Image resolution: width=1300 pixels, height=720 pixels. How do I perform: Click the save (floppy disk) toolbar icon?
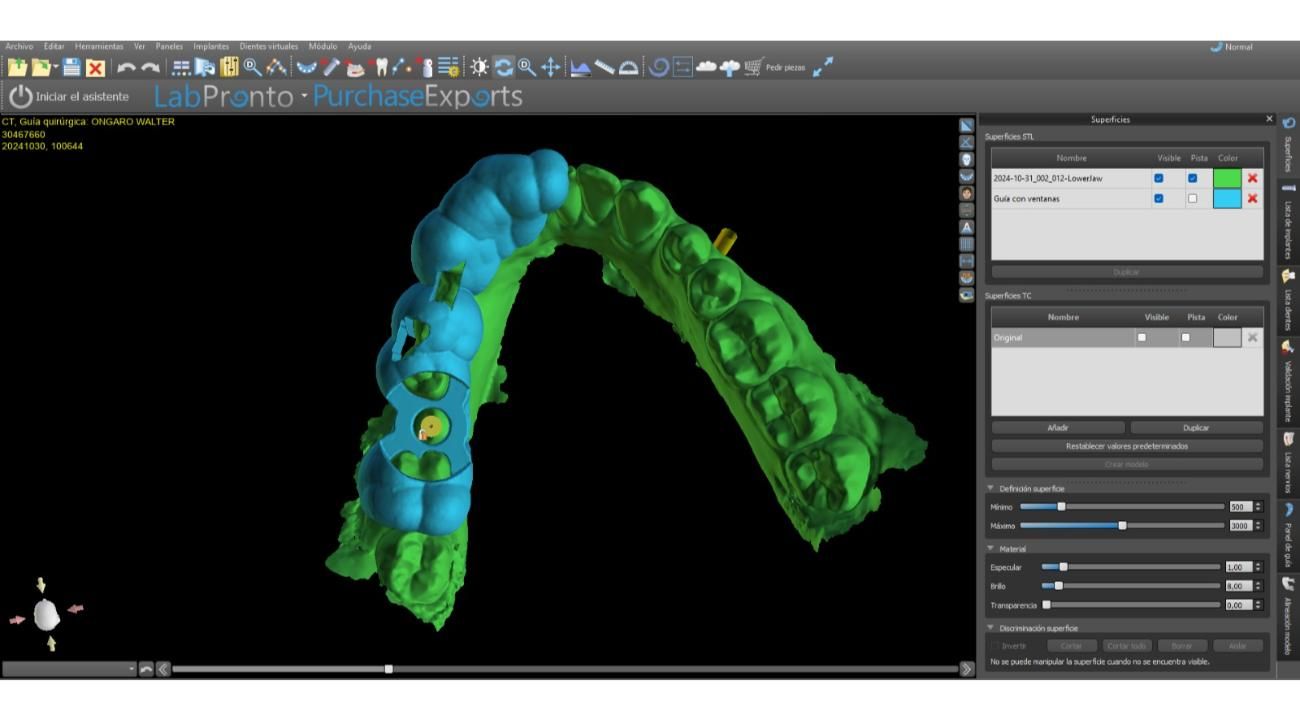tap(71, 67)
